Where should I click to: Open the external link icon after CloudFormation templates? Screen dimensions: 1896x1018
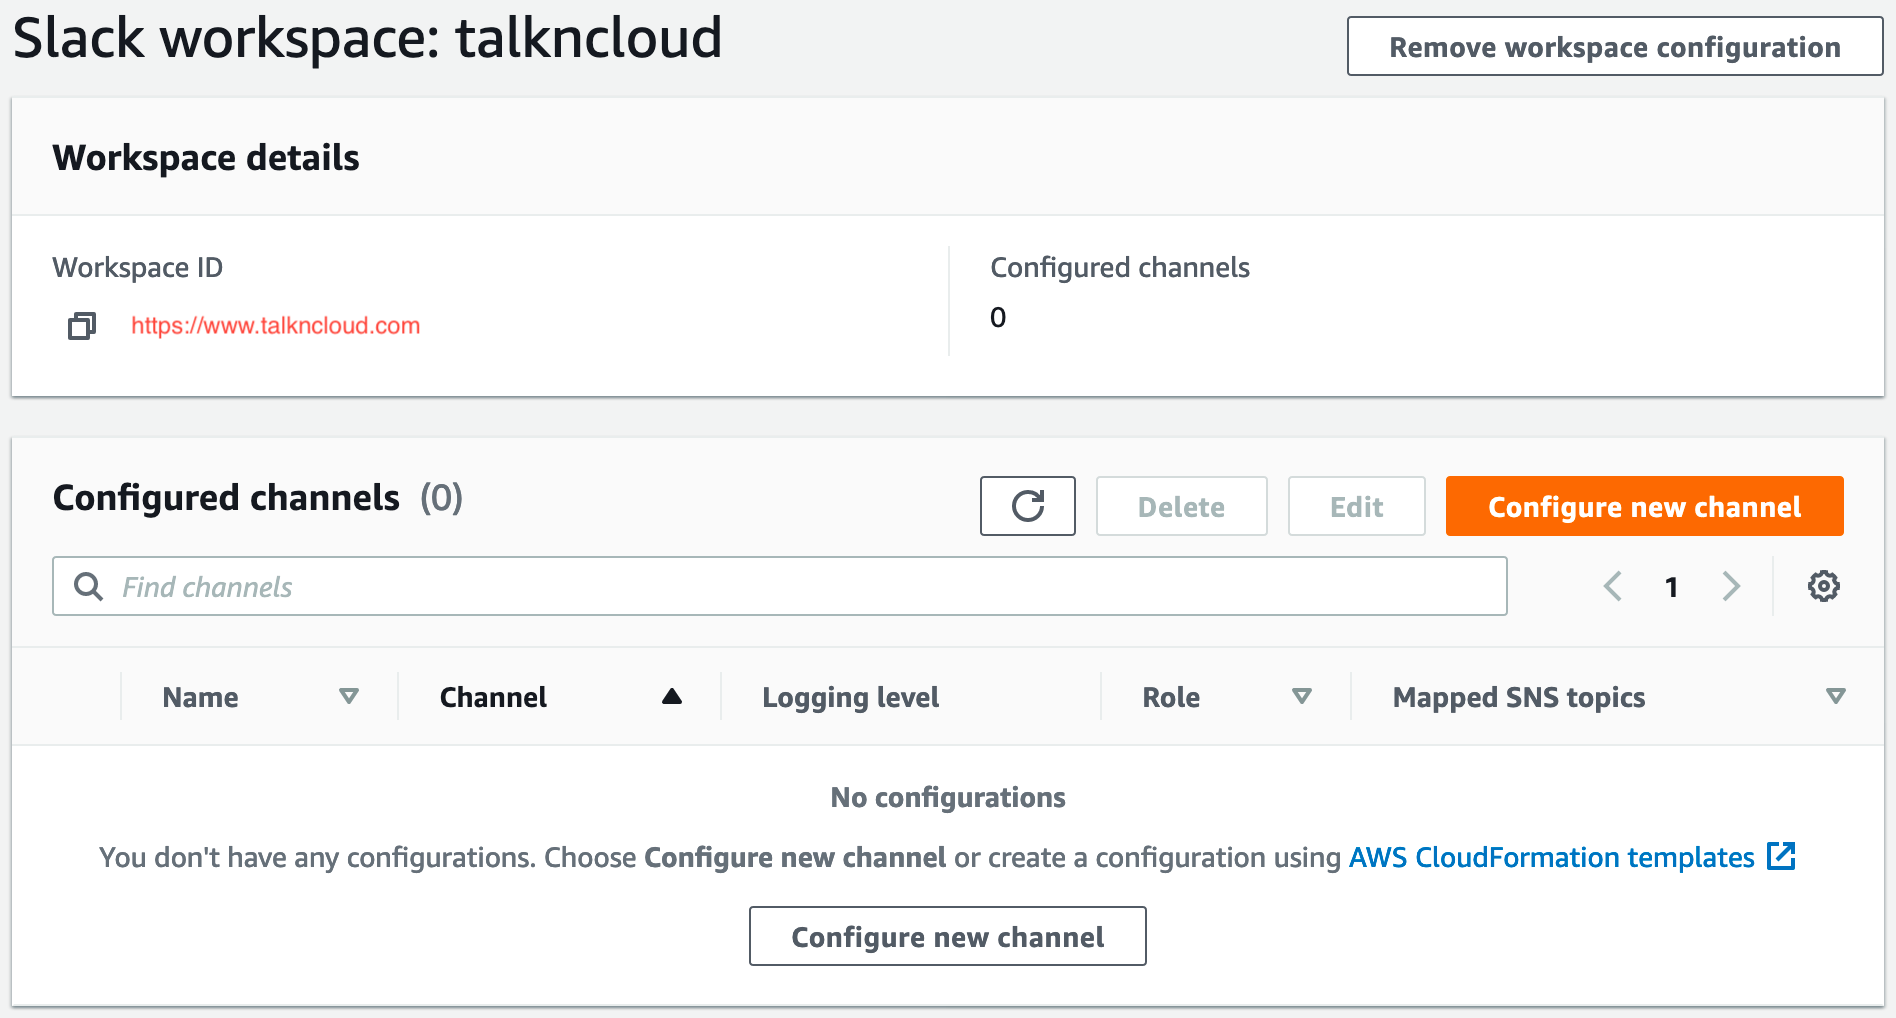point(1781,856)
